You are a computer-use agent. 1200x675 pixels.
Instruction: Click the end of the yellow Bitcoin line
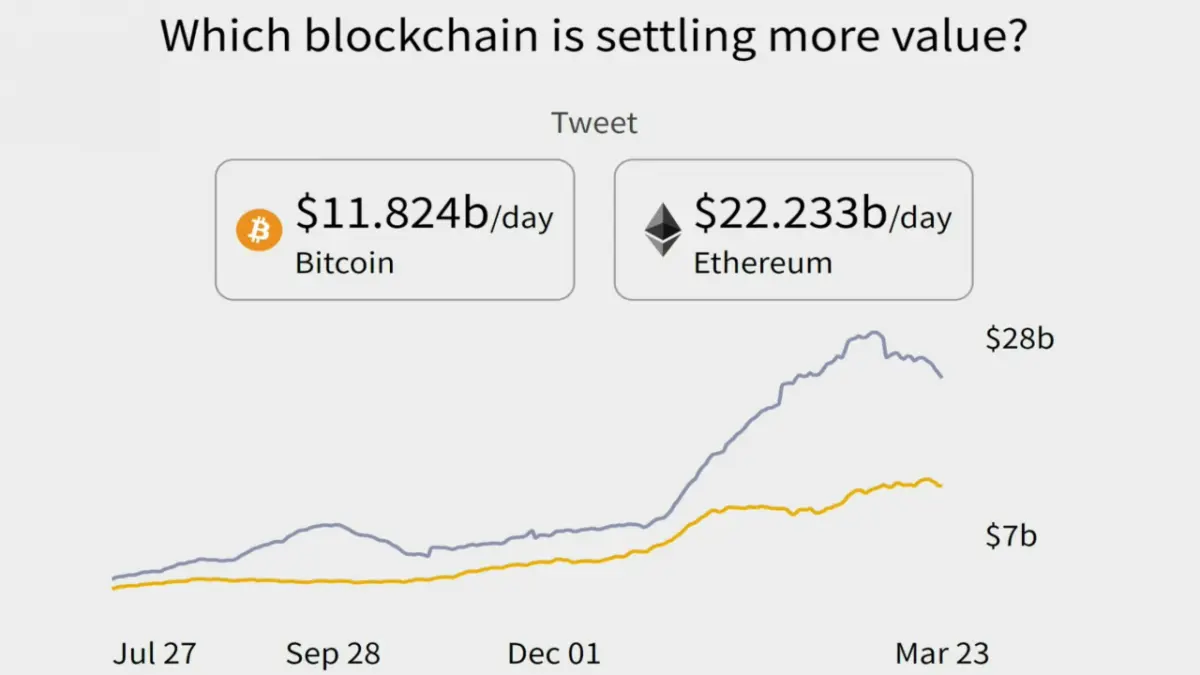coord(940,486)
